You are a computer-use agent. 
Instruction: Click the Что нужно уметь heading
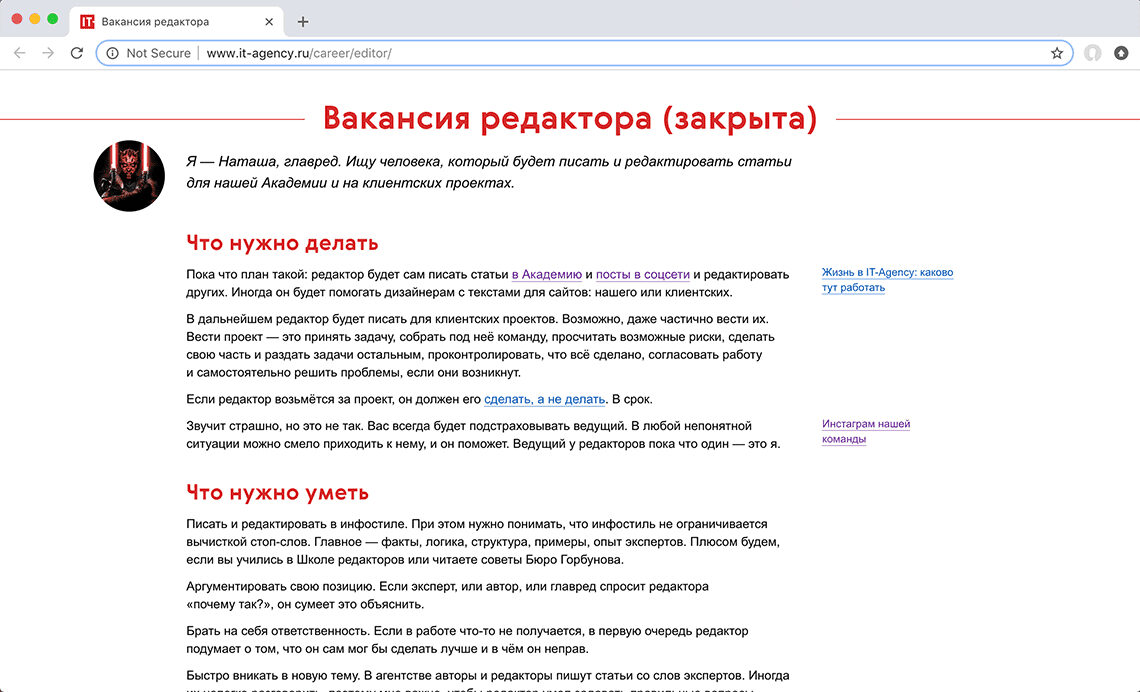278,493
